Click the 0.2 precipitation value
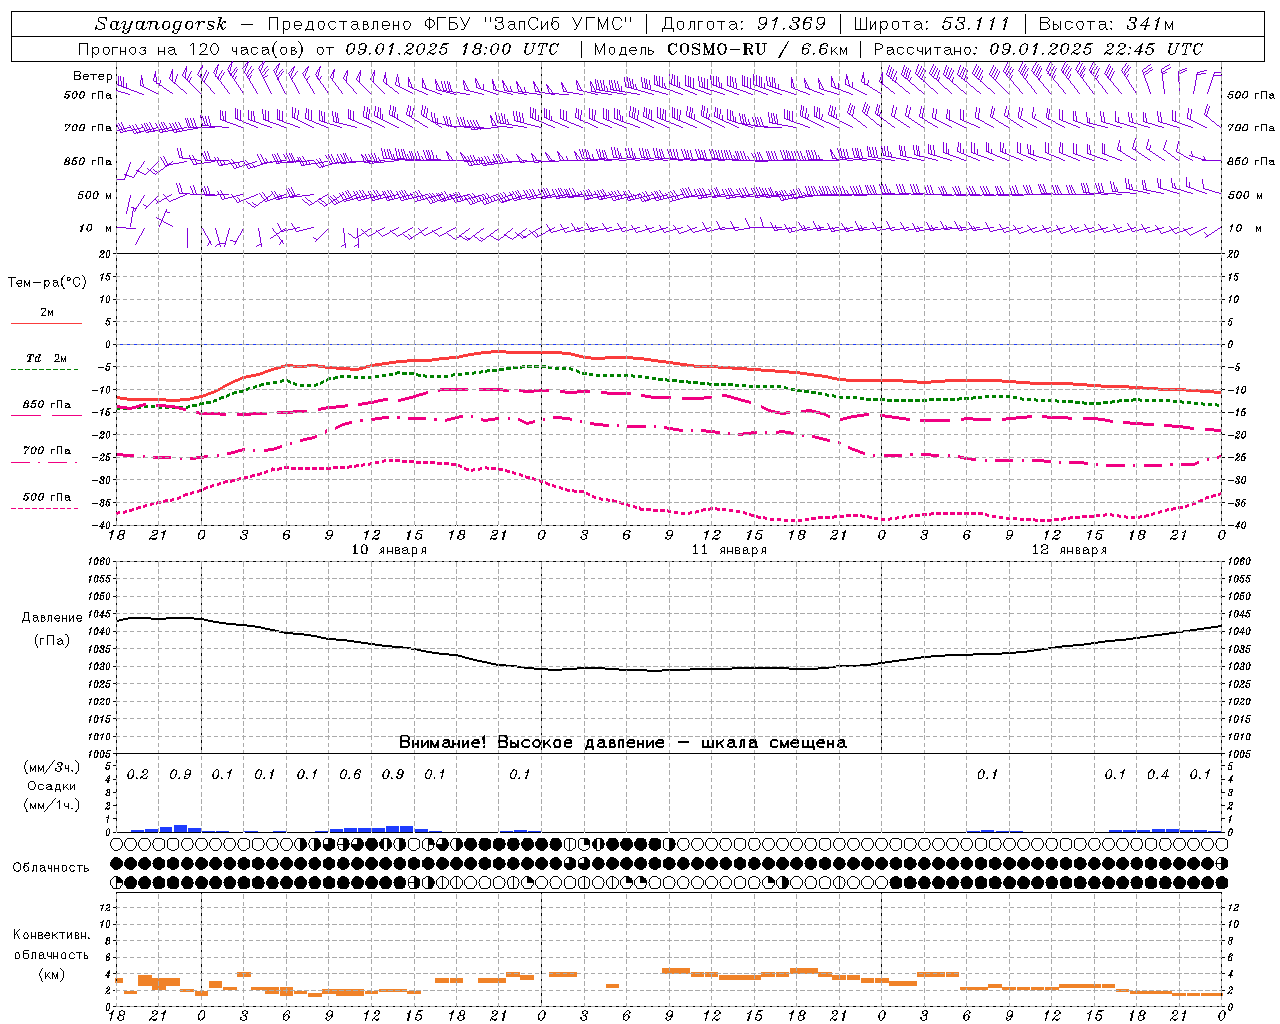 [138, 775]
